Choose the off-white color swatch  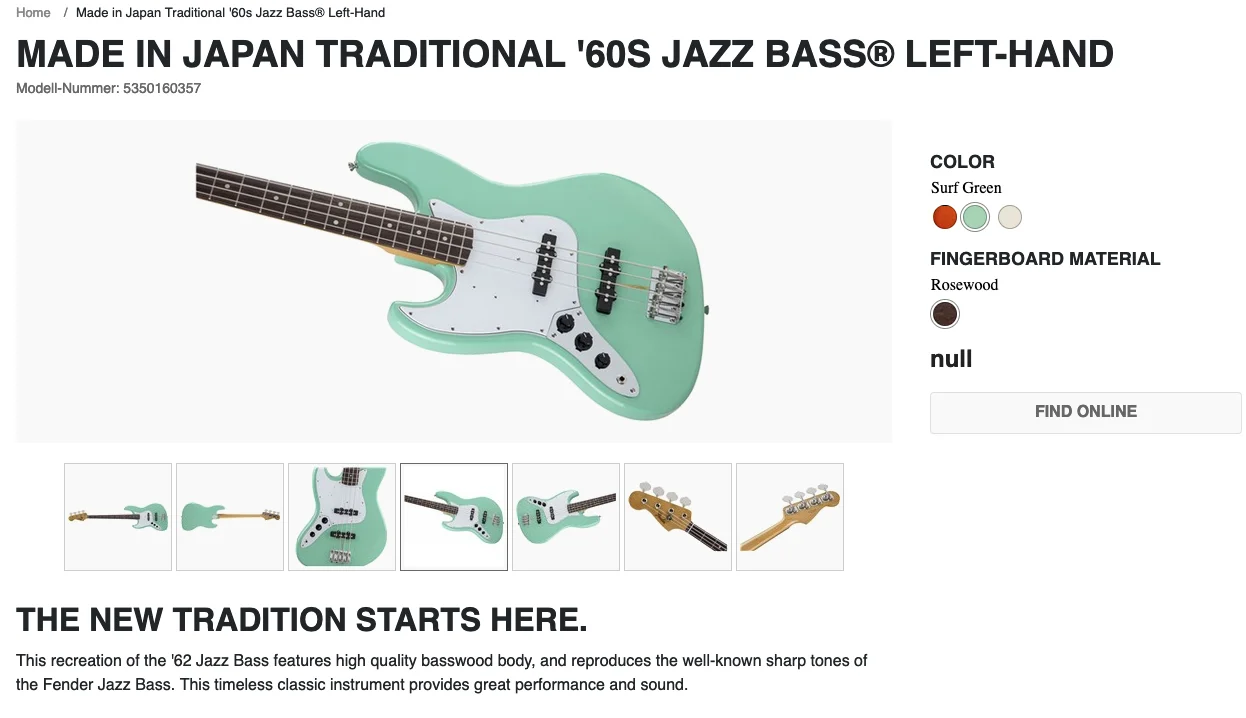click(1010, 217)
